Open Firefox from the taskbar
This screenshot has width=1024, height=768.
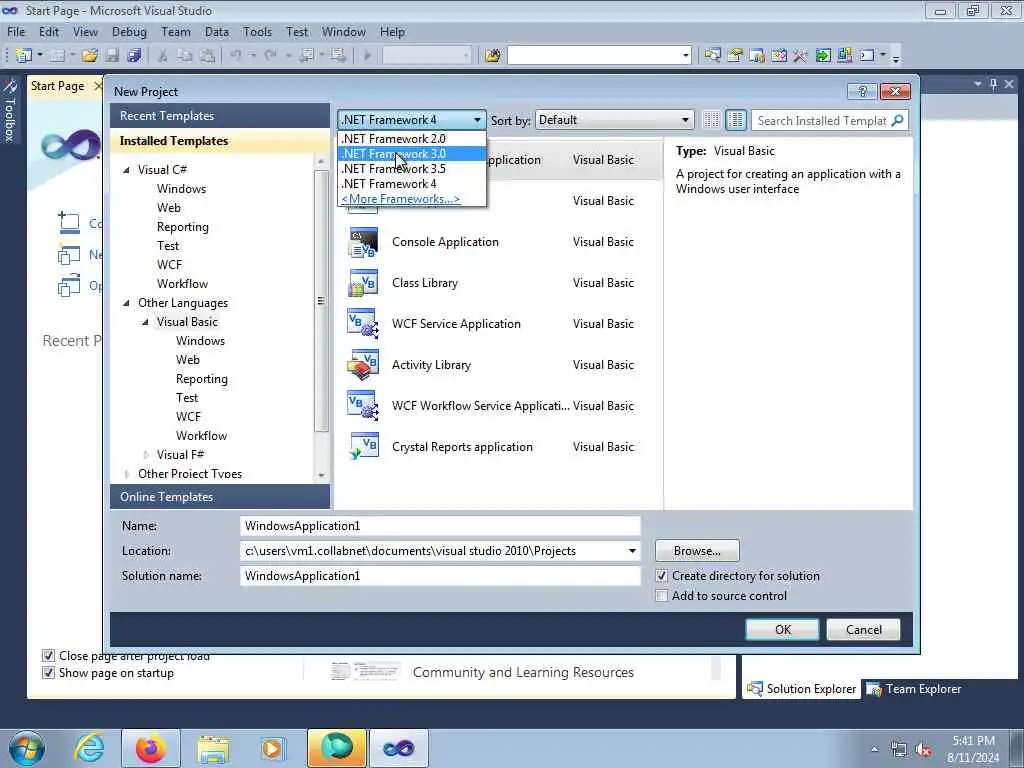coord(151,748)
